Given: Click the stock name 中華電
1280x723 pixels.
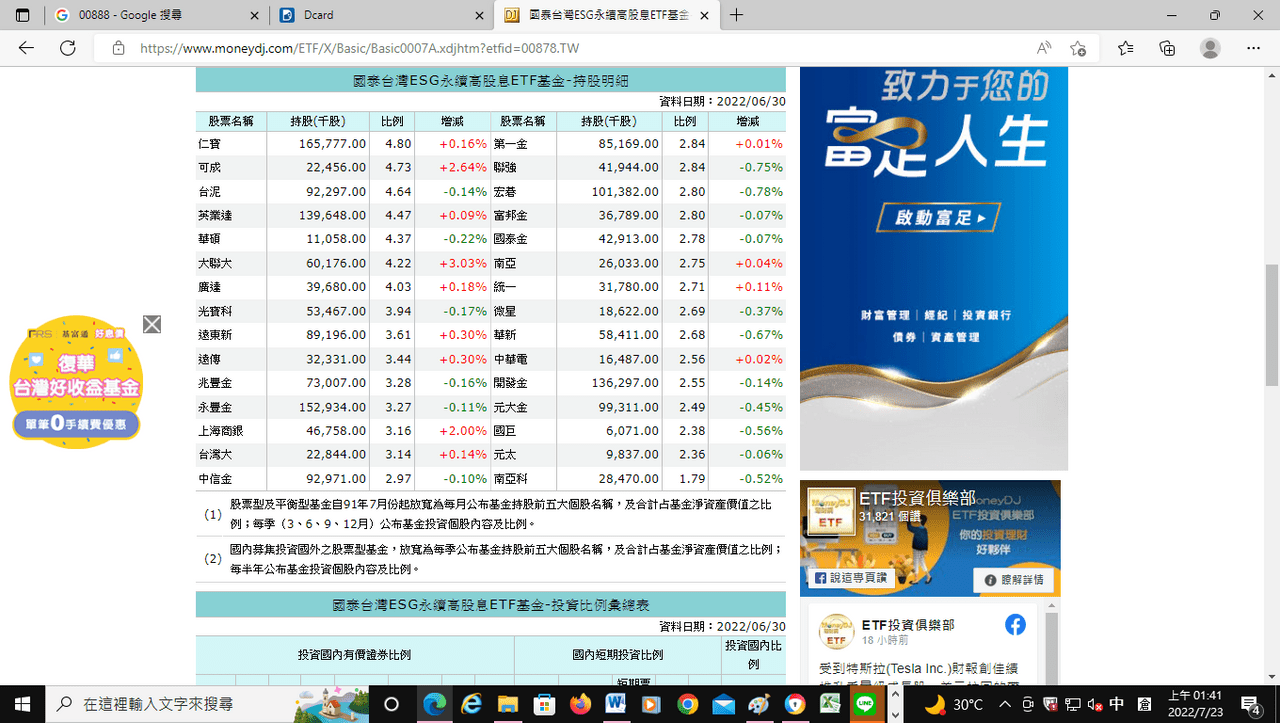Looking at the screenshot, I should point(510,360).
